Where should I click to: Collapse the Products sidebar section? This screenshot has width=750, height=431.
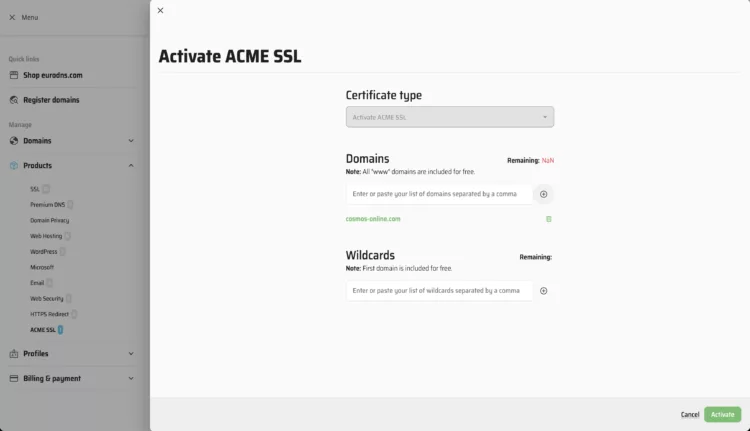coord(131,165)
